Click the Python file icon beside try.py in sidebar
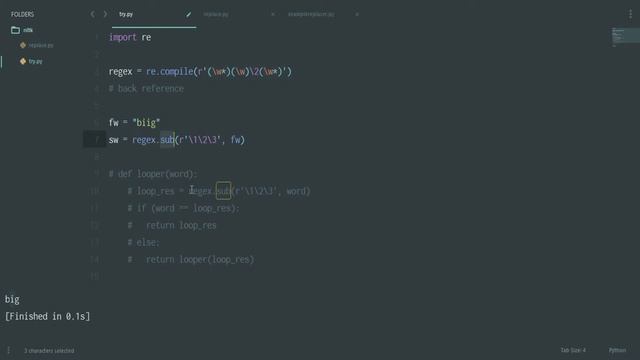 23,61
